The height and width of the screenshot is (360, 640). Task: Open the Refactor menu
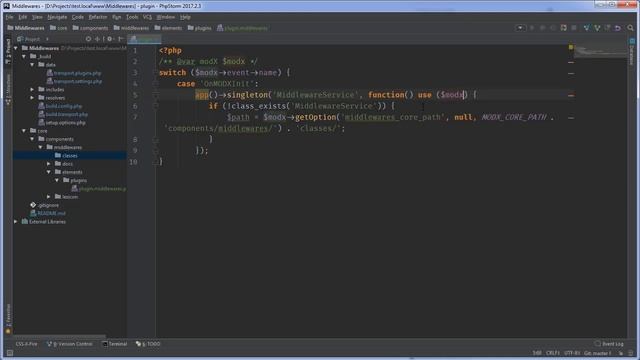(98, 17)
